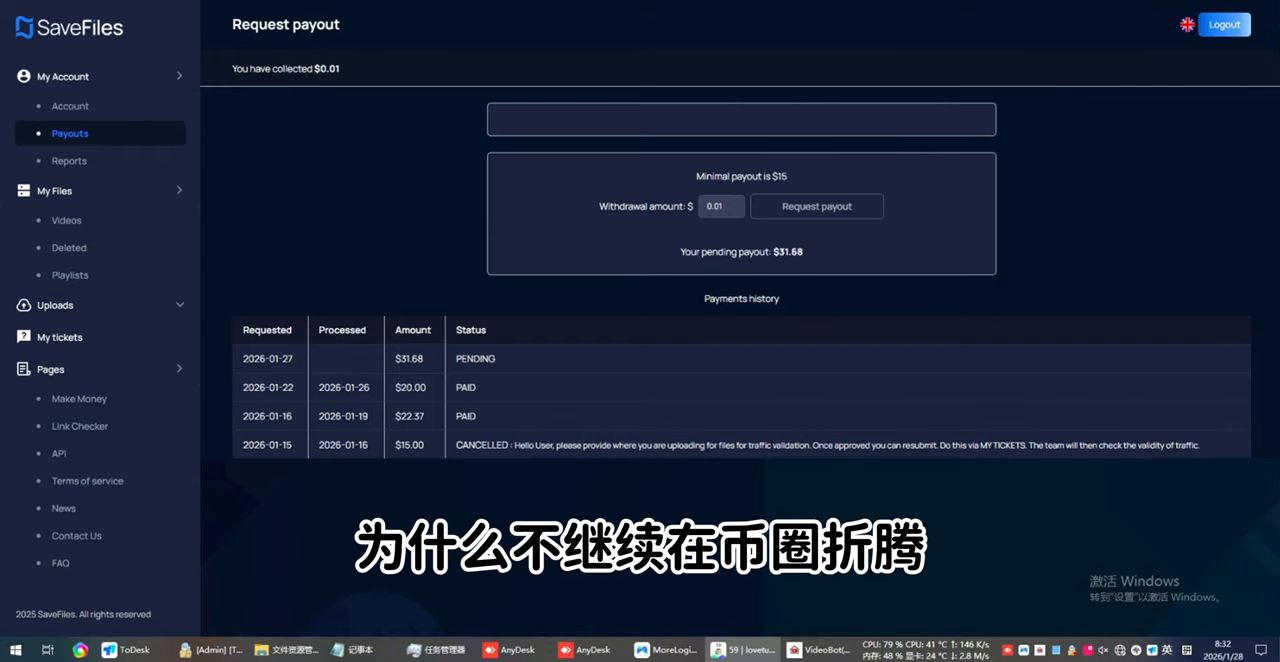Viewport: 1280px width, 662px height.
Task: Click the muted speaker tray icon
Action: [1103, 650]
